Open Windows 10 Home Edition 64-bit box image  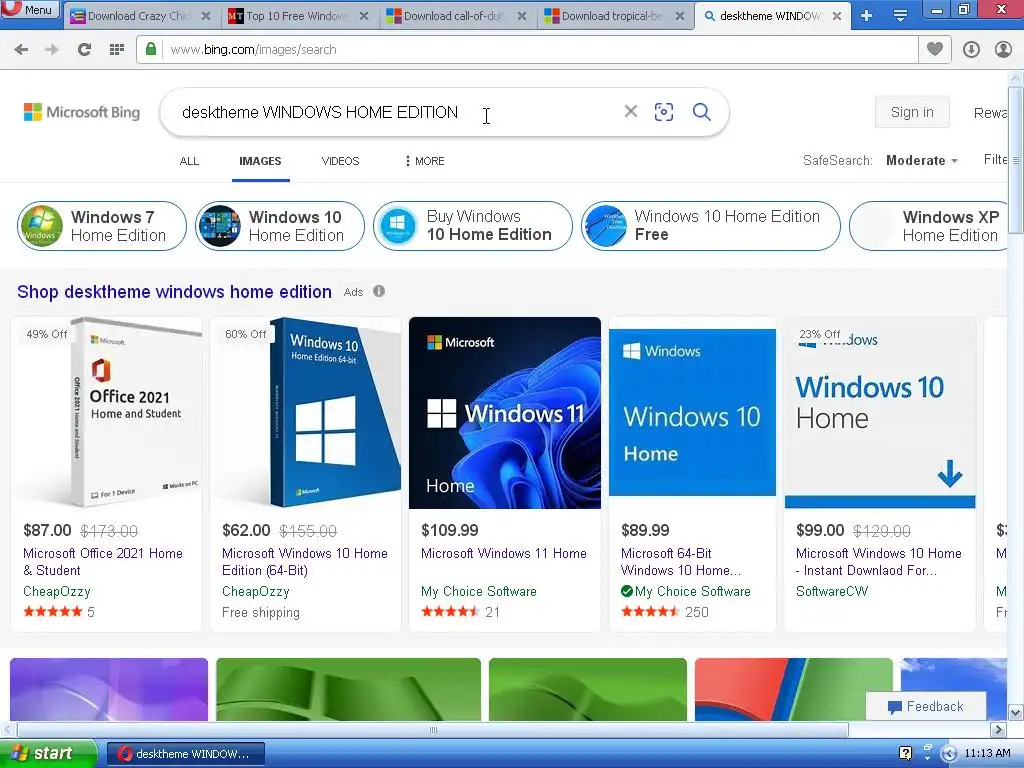306,413
